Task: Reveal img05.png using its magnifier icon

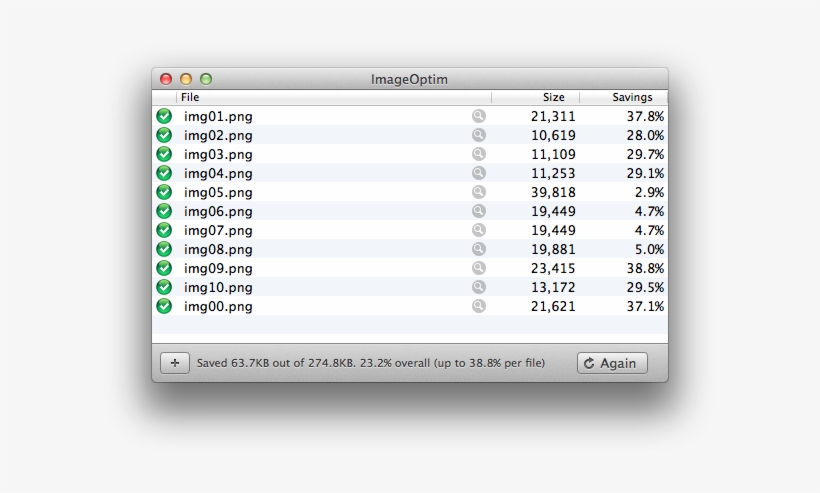Action: pyautogui.click(x=479, y=192)
